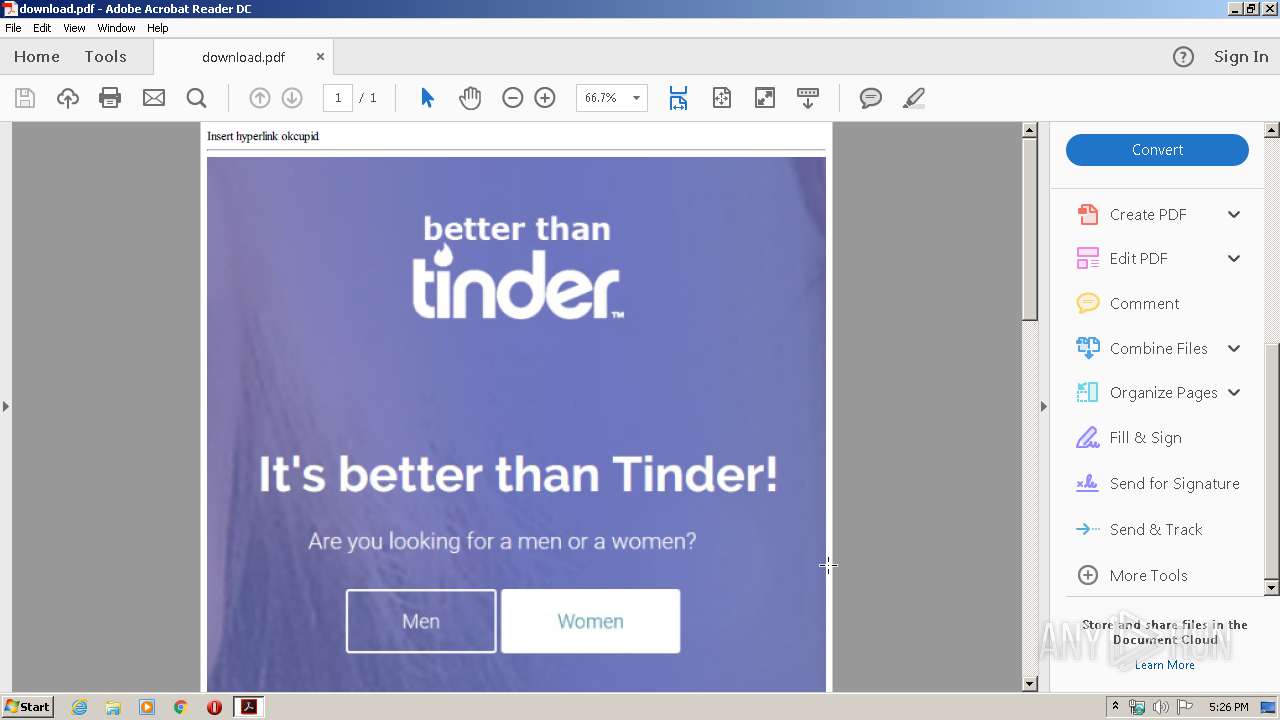Click the Save file icon
The width and height of the screenshot is (1280, 720).
coord(25,98)
